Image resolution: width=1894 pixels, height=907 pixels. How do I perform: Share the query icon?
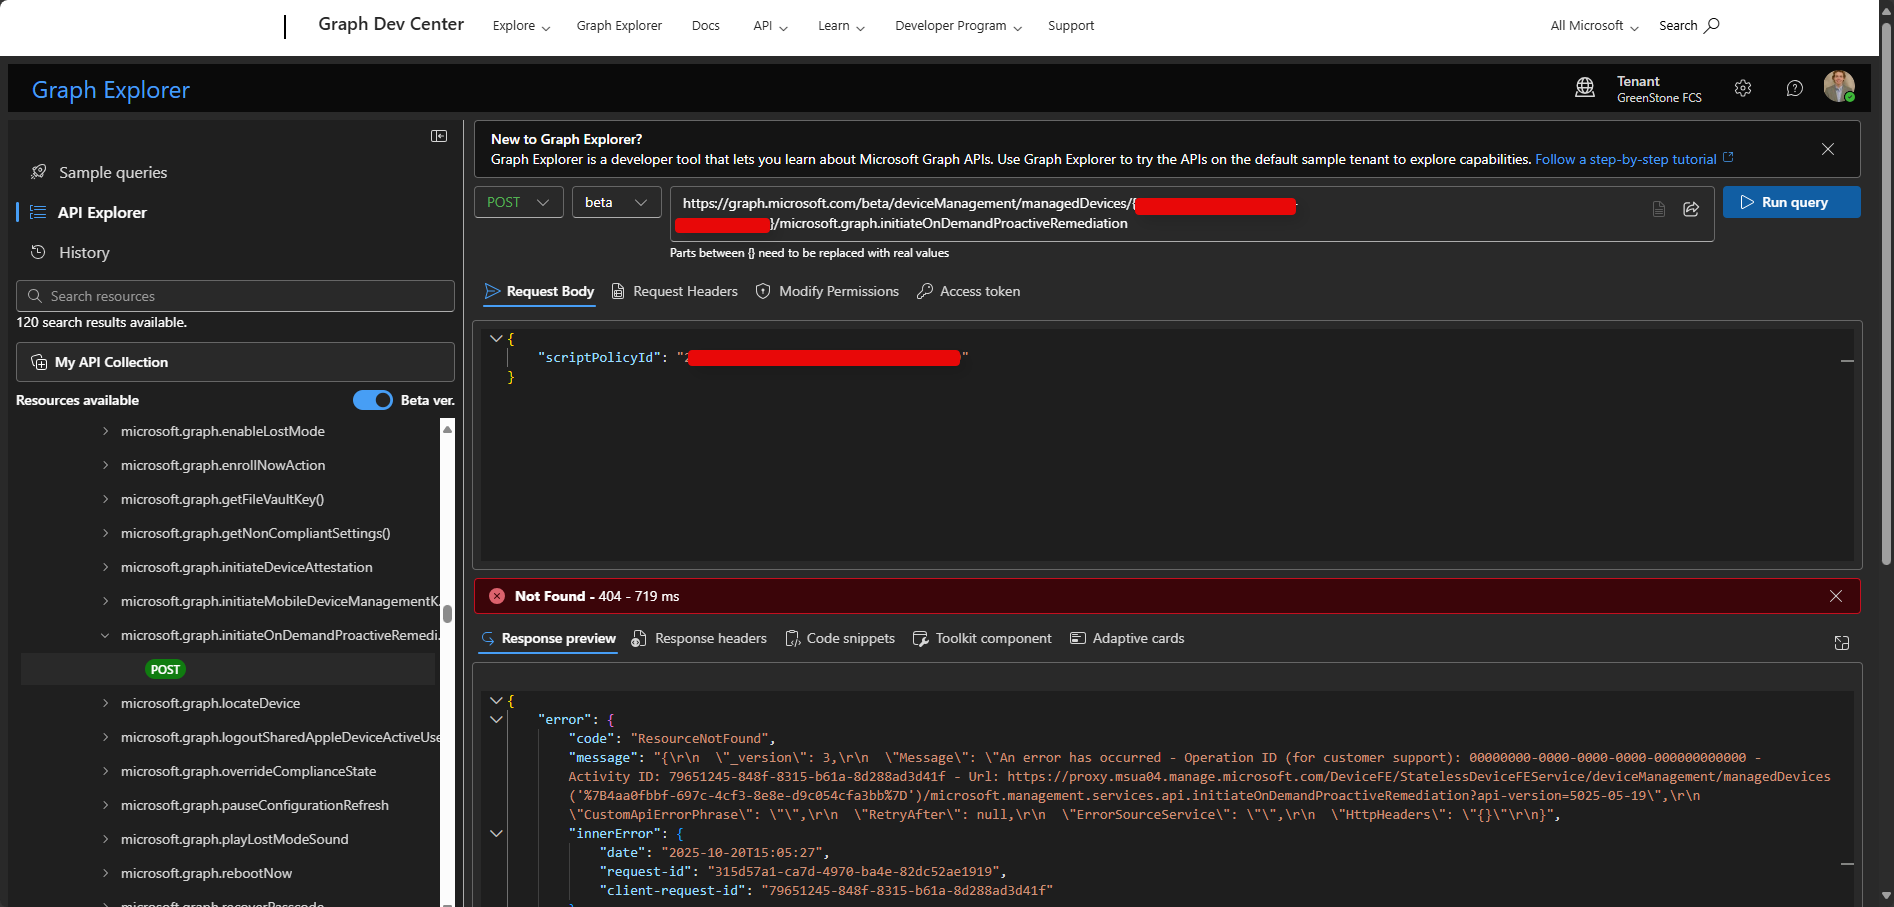(x=1691, y=208)
